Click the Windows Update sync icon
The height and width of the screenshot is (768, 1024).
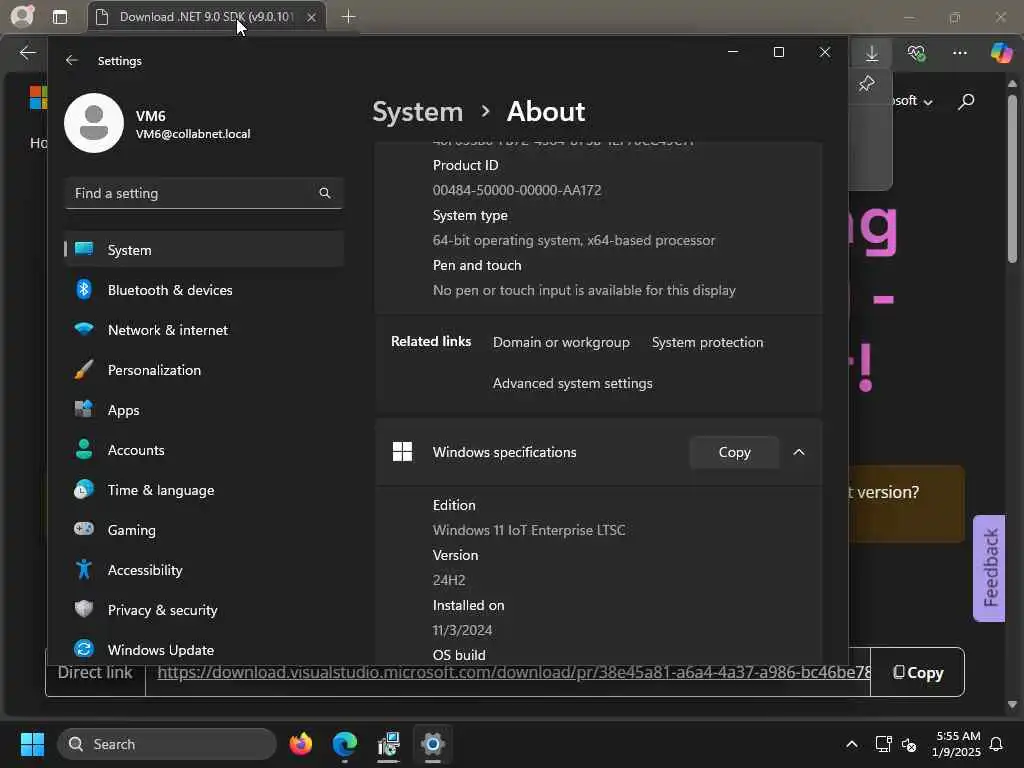click(x=84, y=648)
